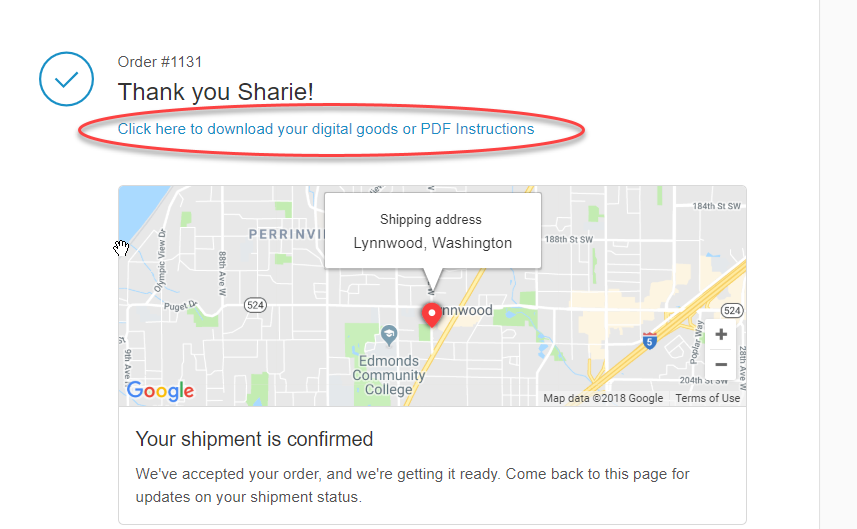Zoom in the map with plus button

click(x=721, y=334)
